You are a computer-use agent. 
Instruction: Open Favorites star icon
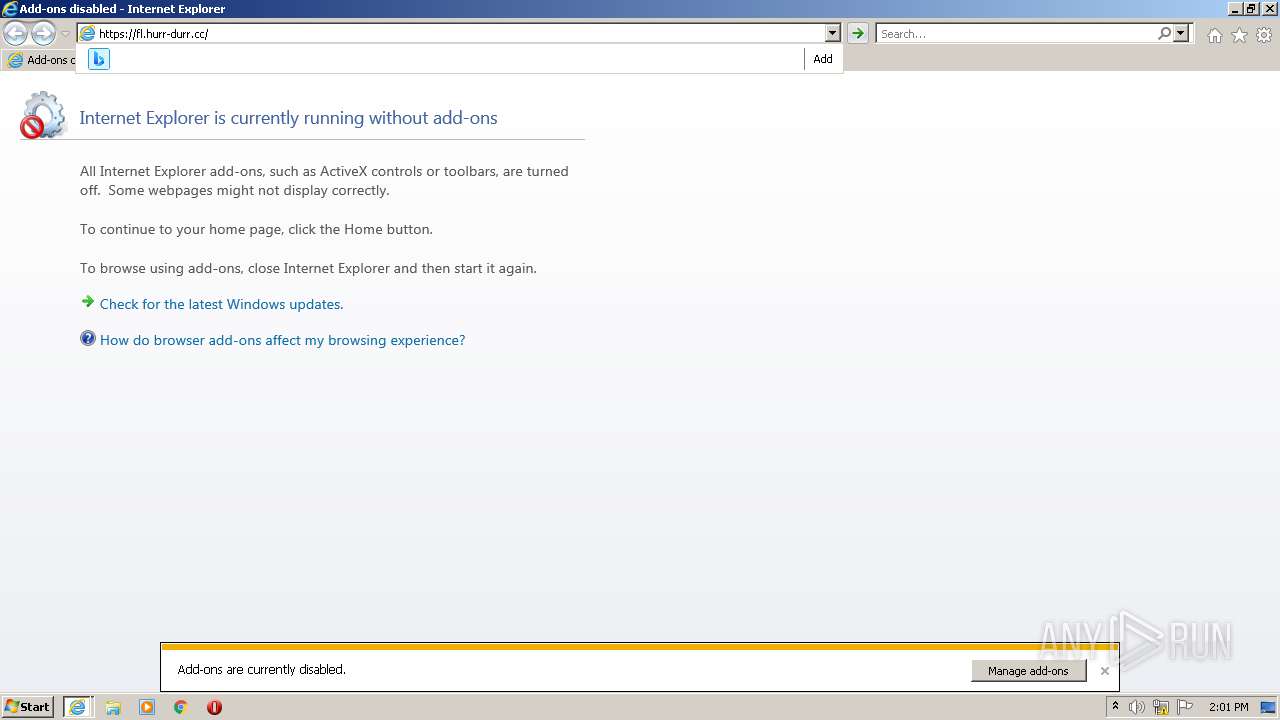coord(1239,35)
